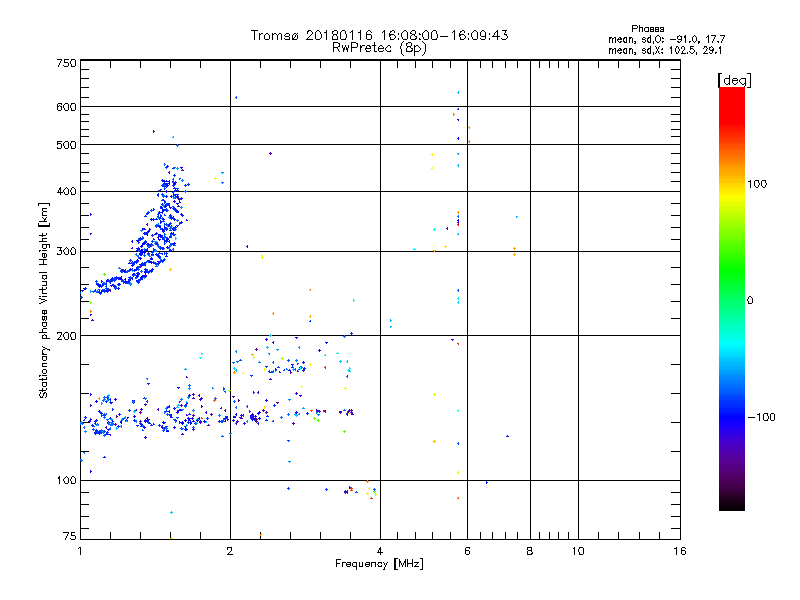Click the y-axis tick label '400'
Screen dimensions: 800x600
point(66,191)
